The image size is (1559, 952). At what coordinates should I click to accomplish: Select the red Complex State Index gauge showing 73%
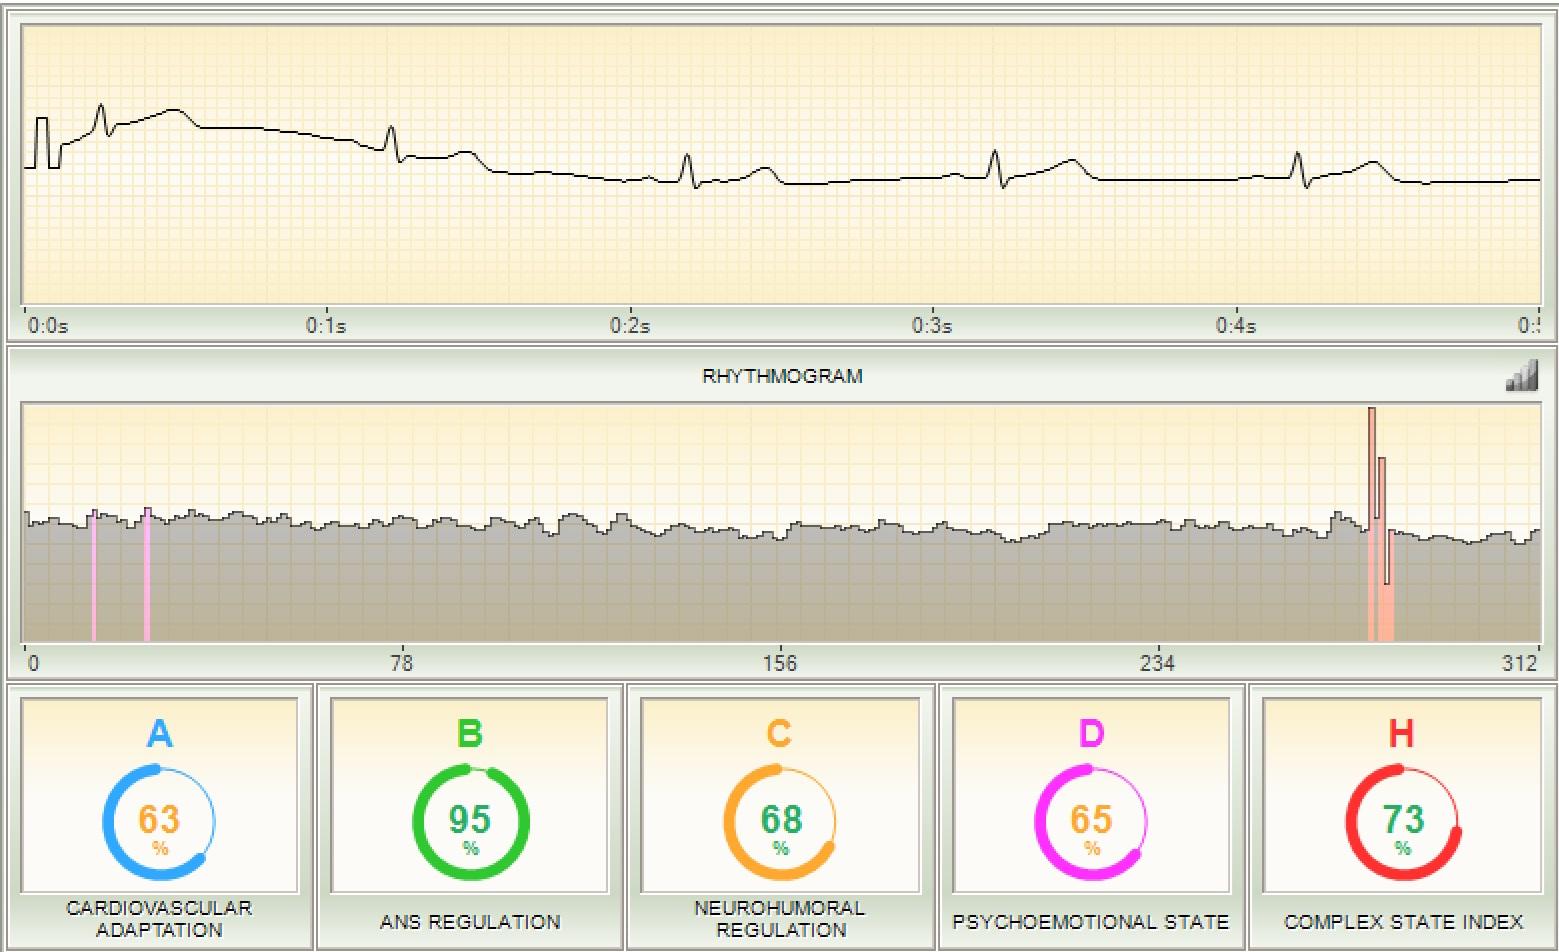click(x=1402, y=822)
